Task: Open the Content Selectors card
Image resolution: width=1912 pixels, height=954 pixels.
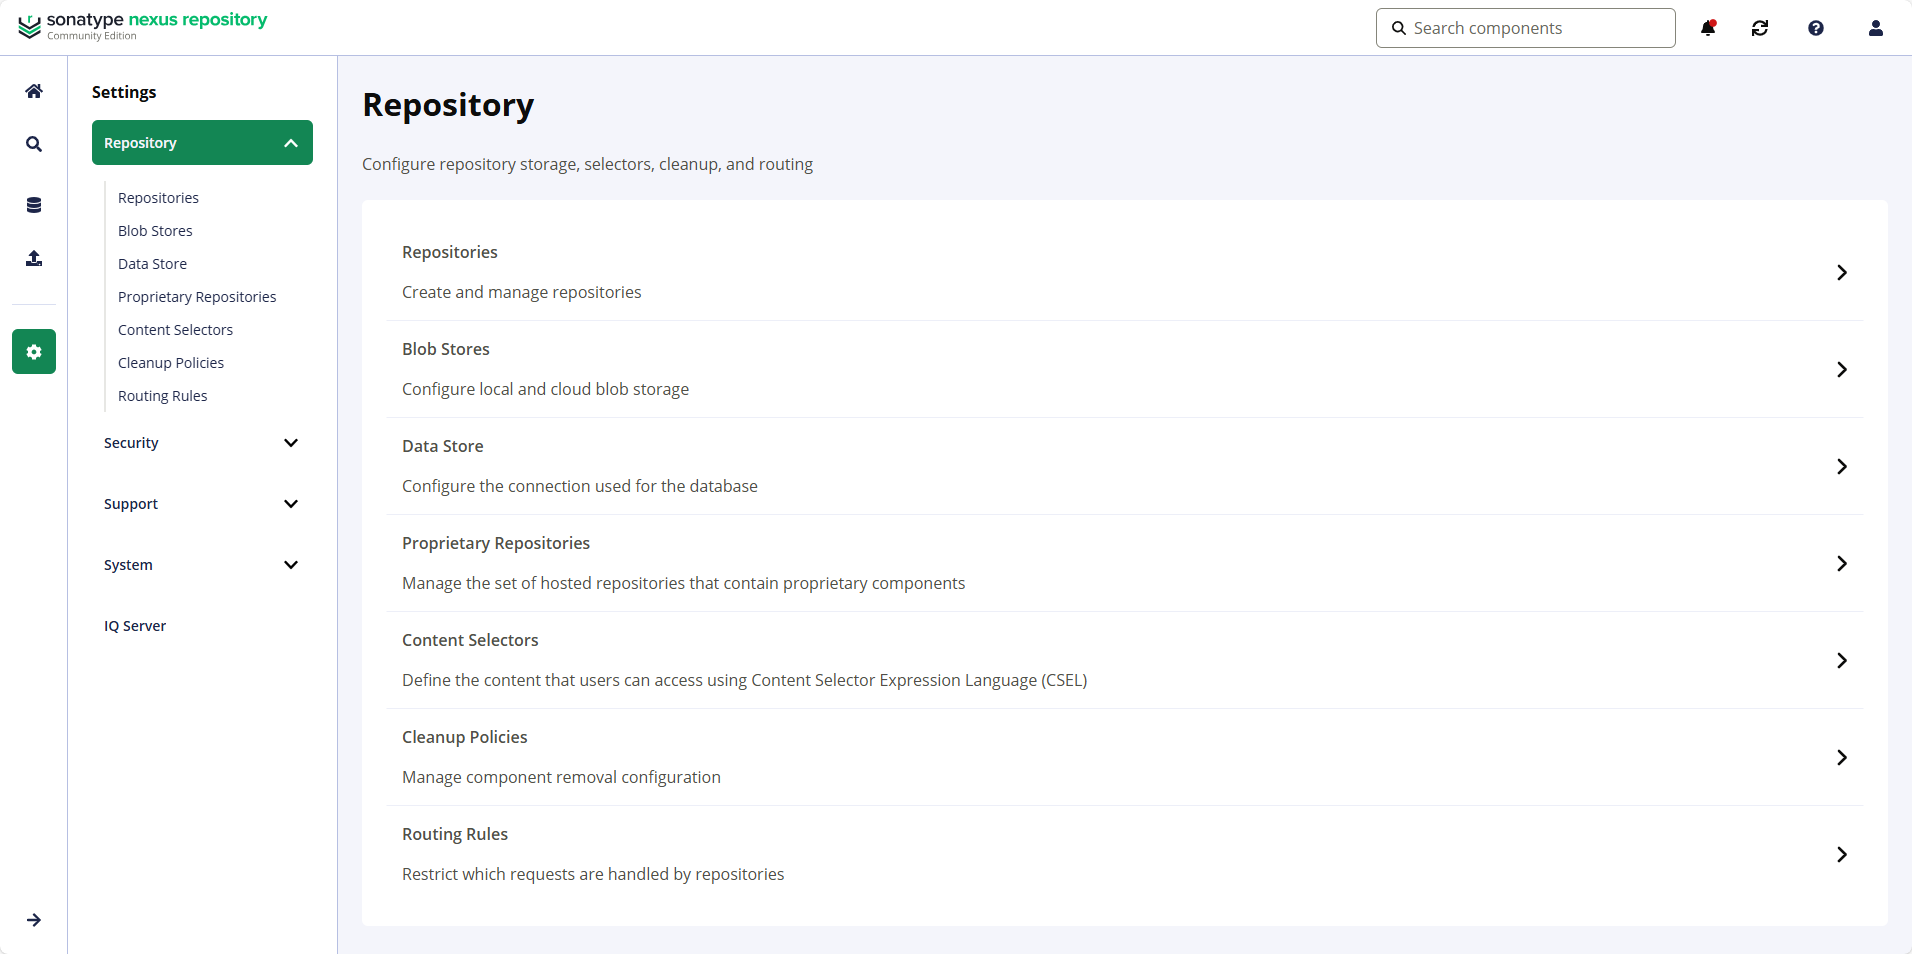Action: pos(1124,660)
